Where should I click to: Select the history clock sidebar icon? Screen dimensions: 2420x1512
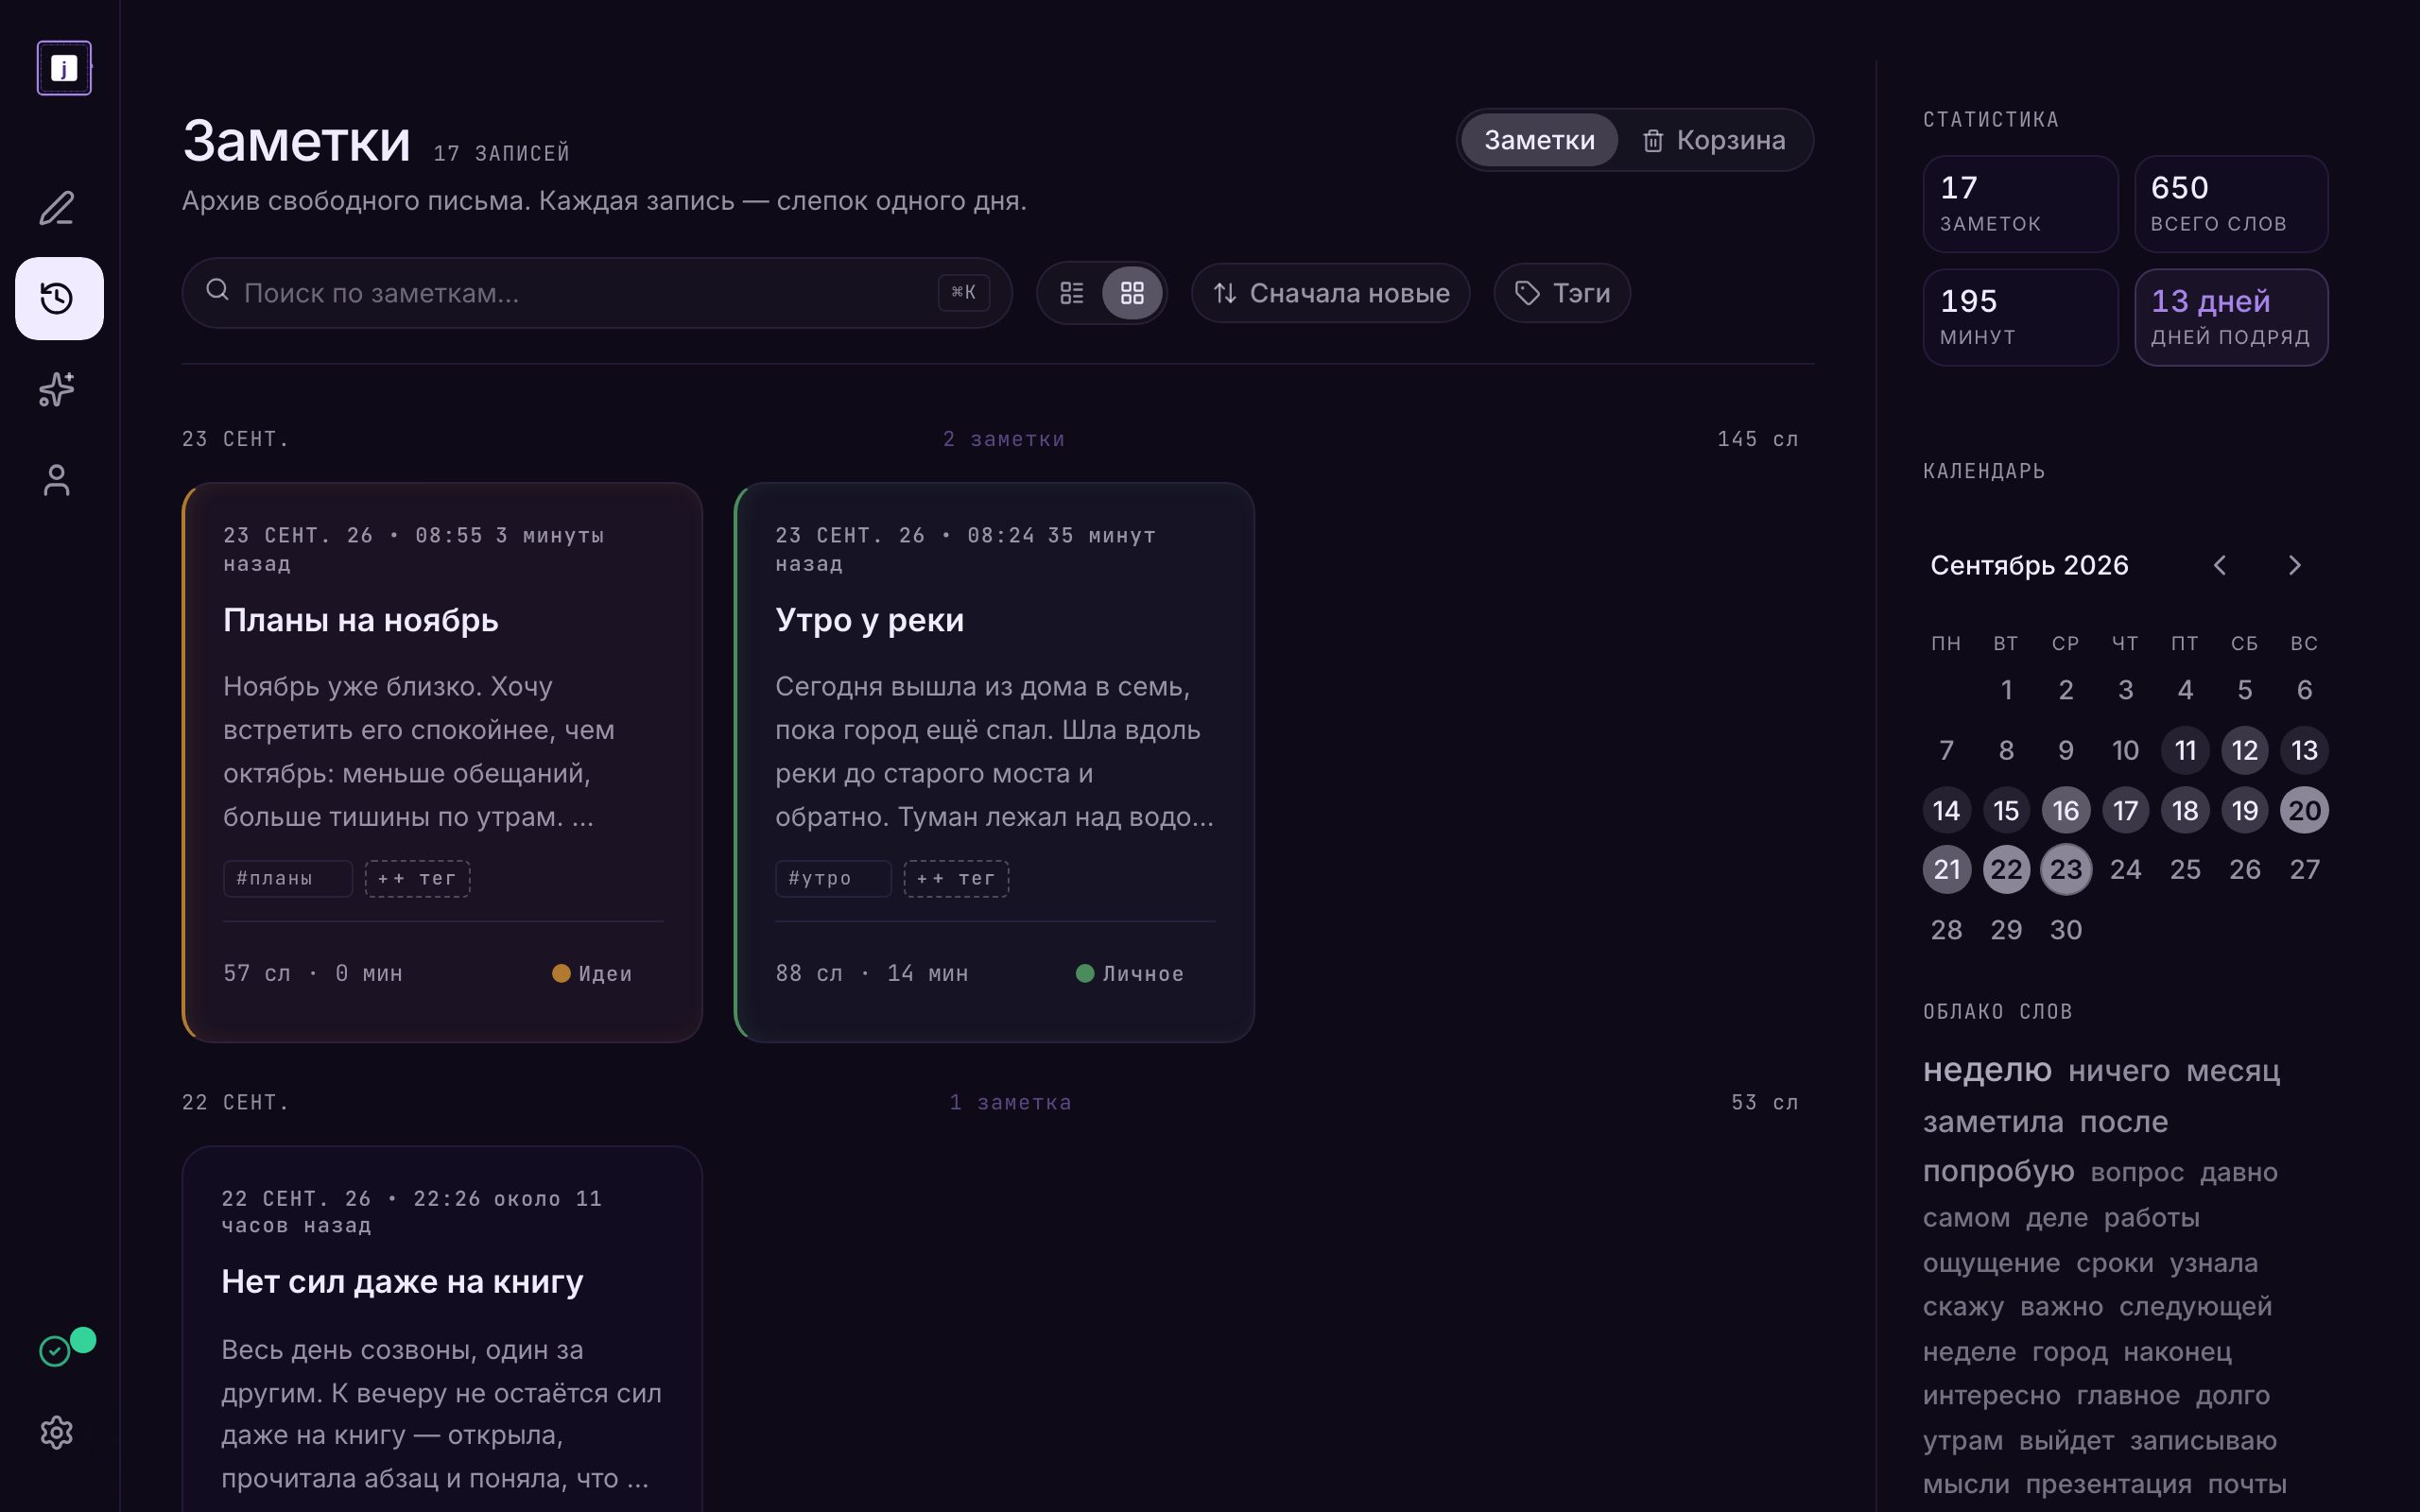(x=59, y=298)
